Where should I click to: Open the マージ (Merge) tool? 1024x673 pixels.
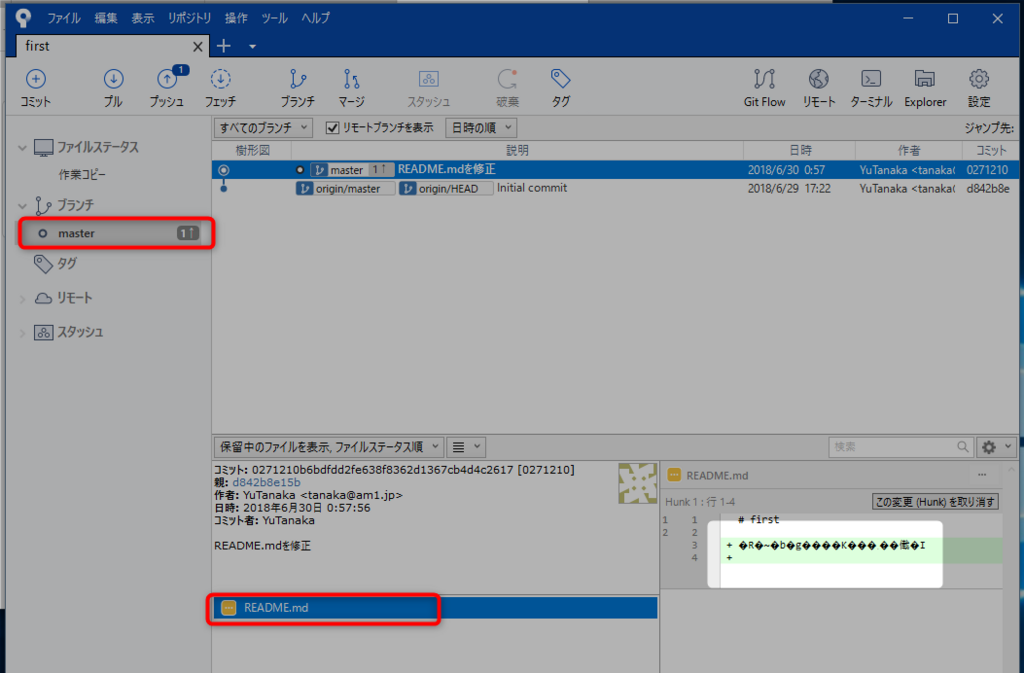coord(351,88)
